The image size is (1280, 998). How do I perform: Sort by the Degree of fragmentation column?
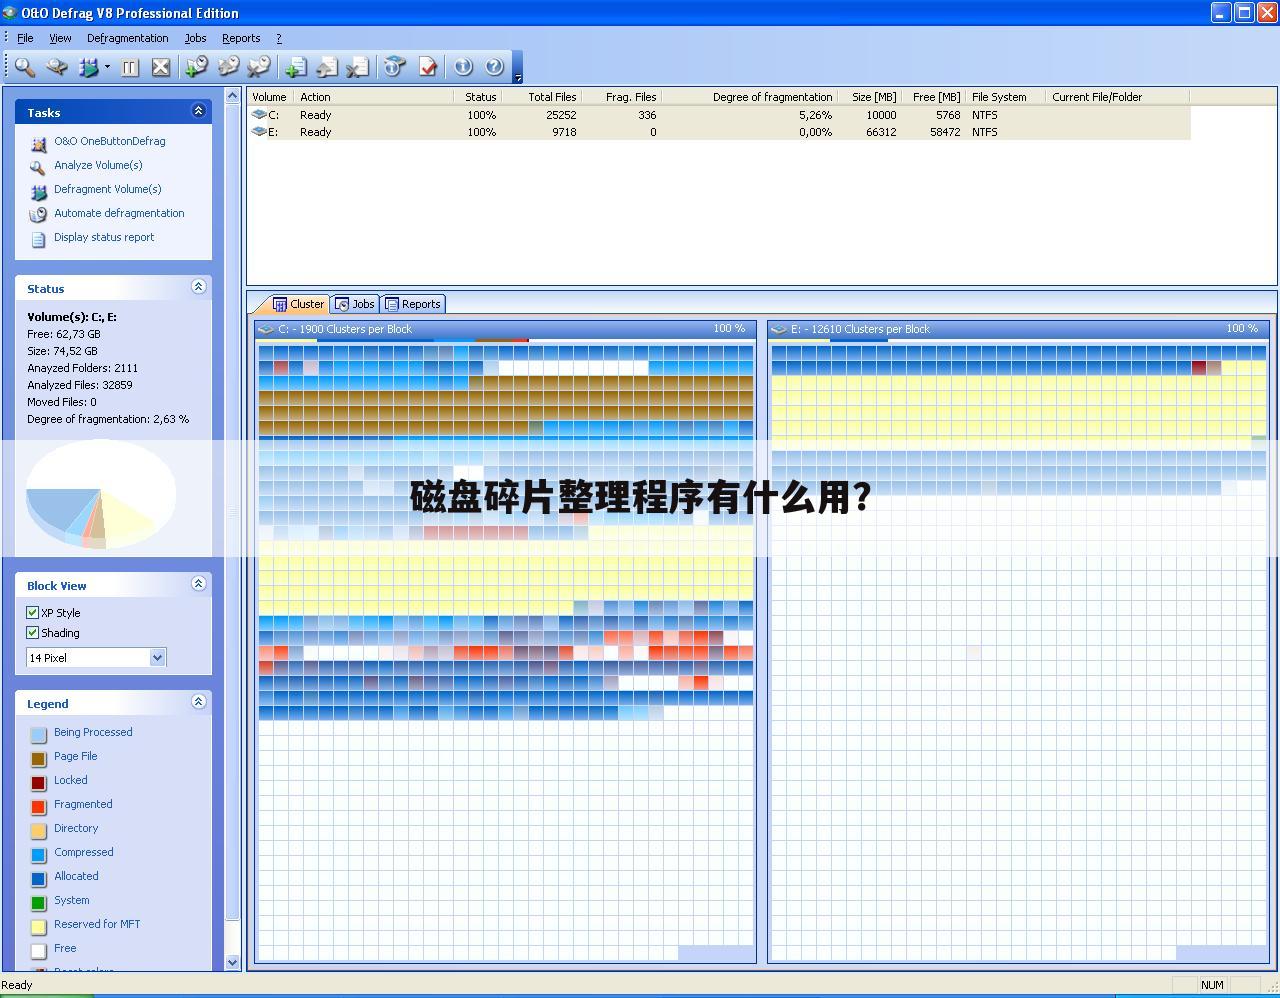[x=749, y=97]
